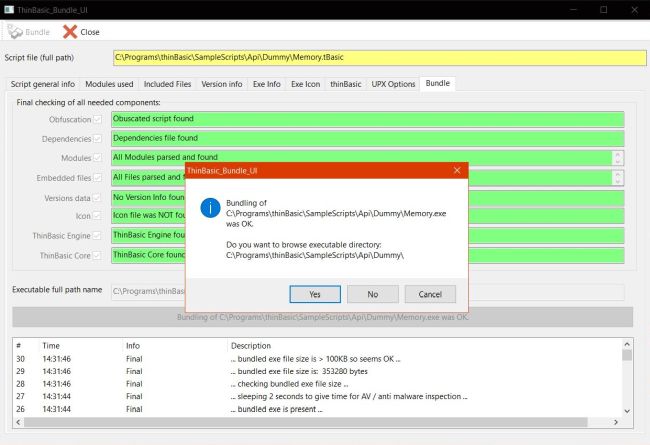The width and height of the screenshot is (650, 445).
Task: Click the No button in dialog
Action: click(373, 294)
